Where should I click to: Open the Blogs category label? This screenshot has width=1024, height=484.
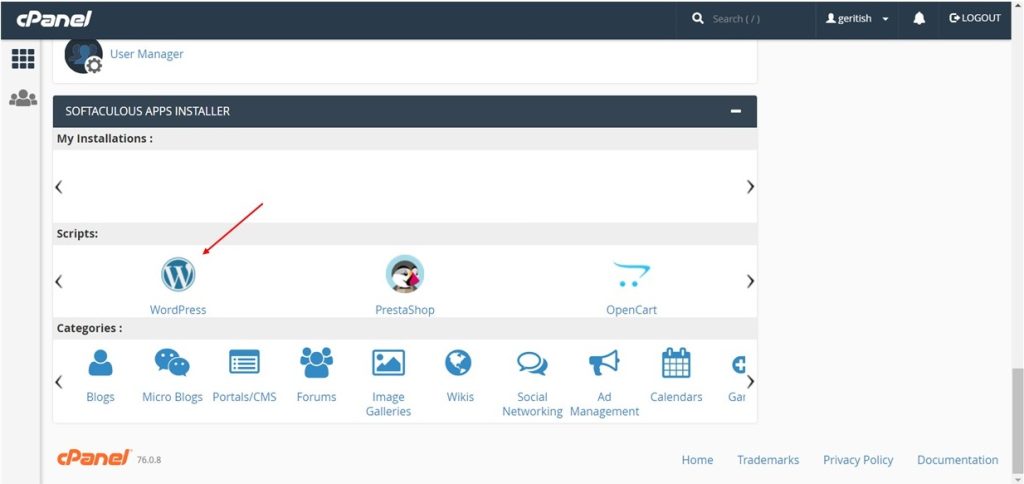click(x=101, y=396)
